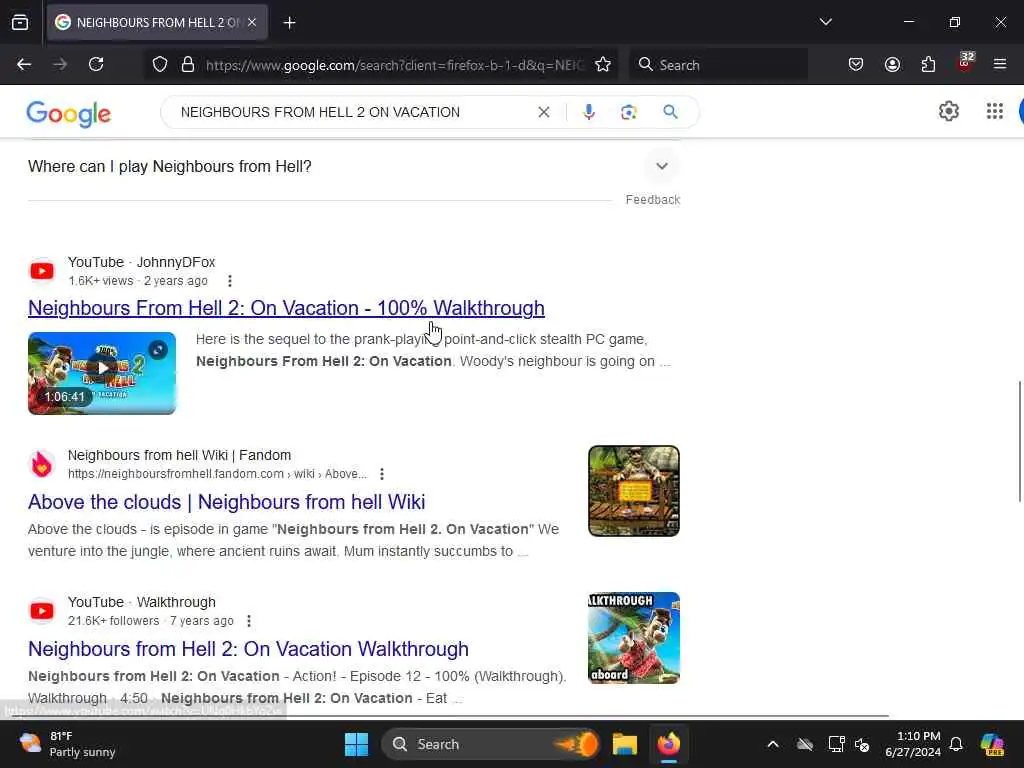Click the YouTube favicon of JohnnyDFox result
The height and width of the screenshot is (768, 1024).
pyautogui.click(x=42, y=271)
